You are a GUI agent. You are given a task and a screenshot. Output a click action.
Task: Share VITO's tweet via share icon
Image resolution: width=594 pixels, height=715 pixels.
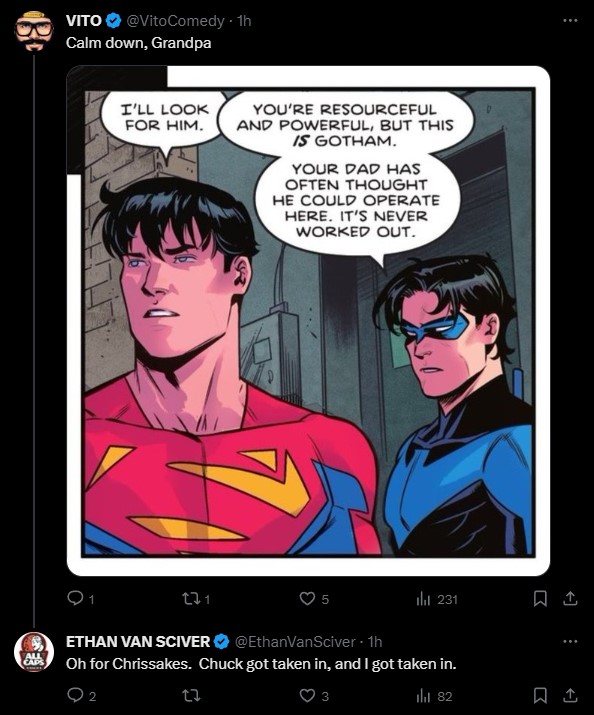click(x=570, y=598)
